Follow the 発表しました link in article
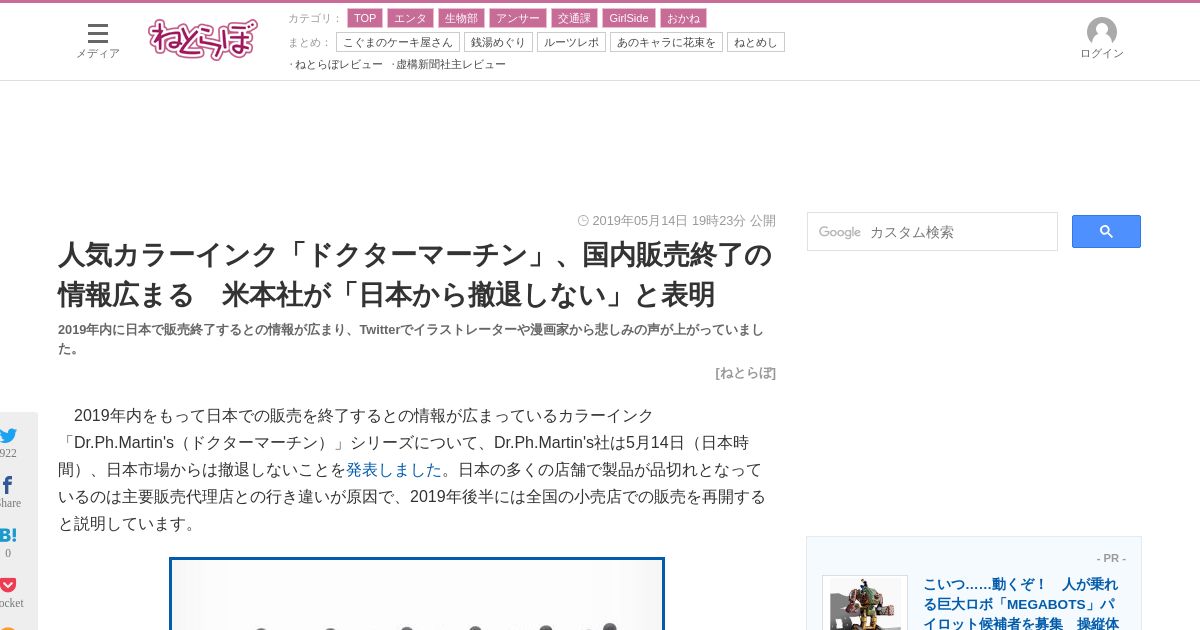Viewport: 1200px width, 630px height. pyautogui.click(x=394, y=470)
